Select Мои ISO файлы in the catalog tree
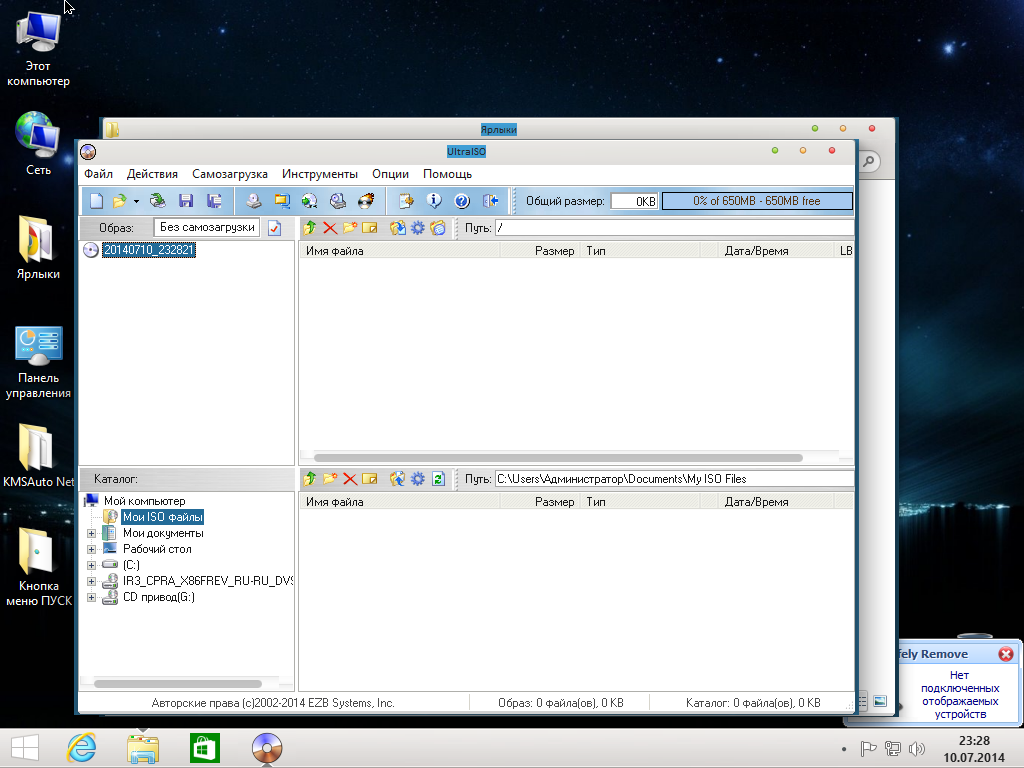This screenshot has width=1024, height=768. click(x=163, y=517)
